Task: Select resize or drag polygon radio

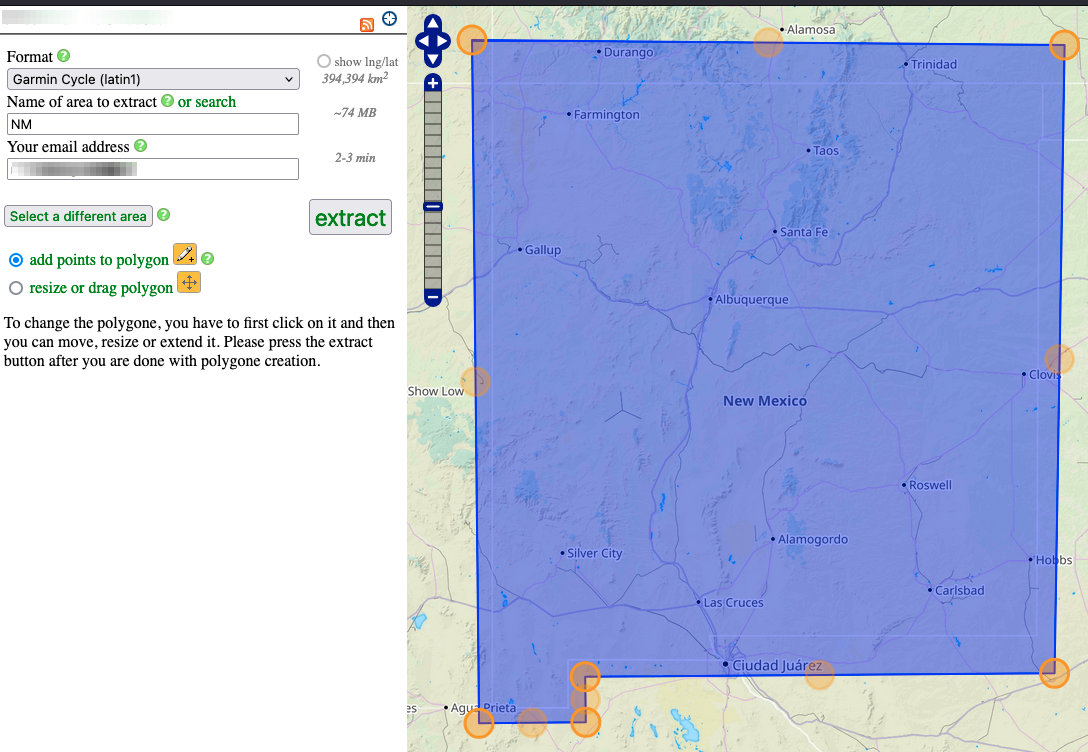Action: pos(16,288)
